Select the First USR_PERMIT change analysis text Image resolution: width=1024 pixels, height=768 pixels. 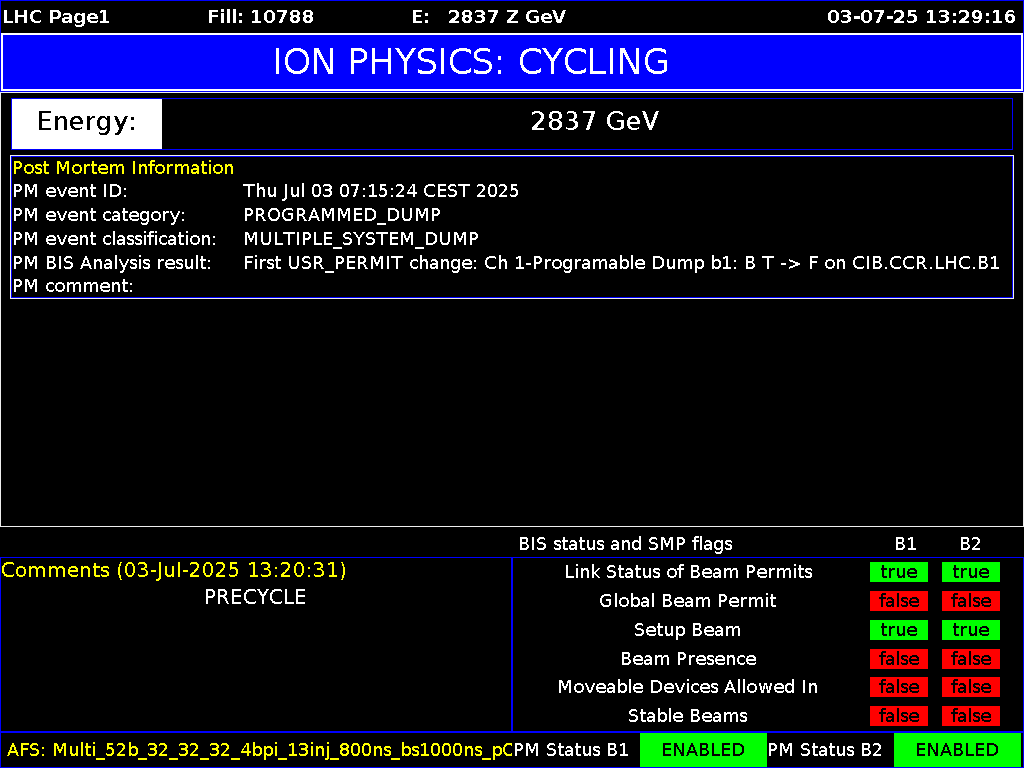pyautogui.click(x=622, y=263)
